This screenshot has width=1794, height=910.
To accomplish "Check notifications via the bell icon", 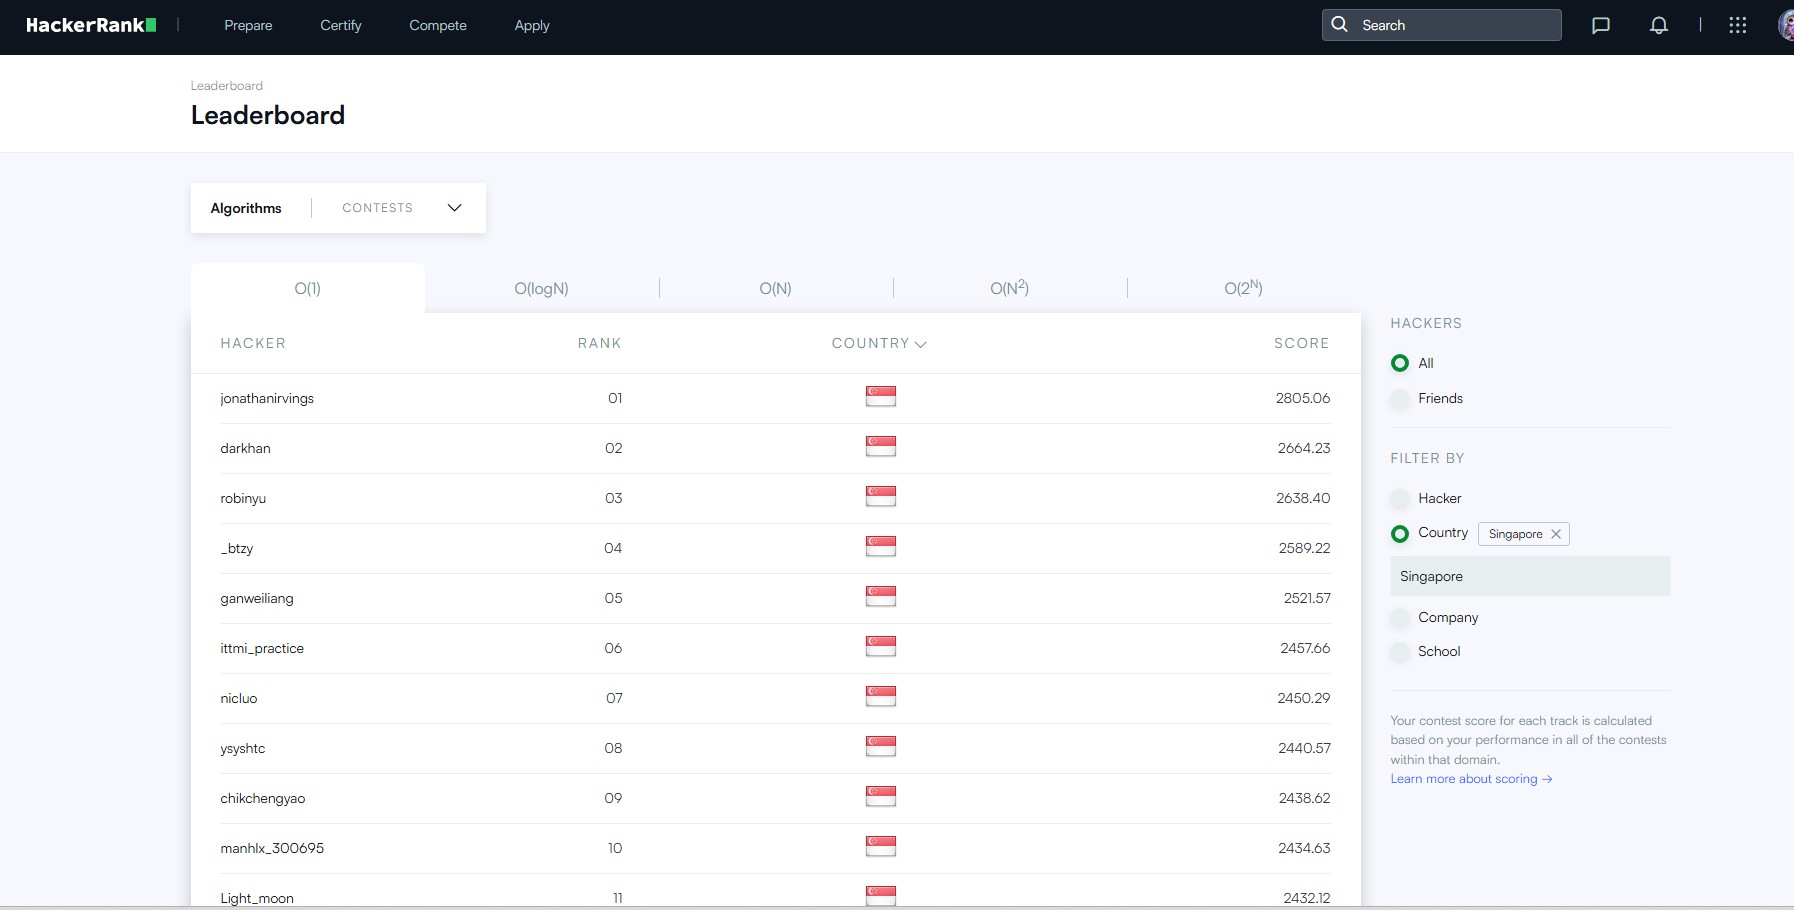I will [x=1657, y=25].
